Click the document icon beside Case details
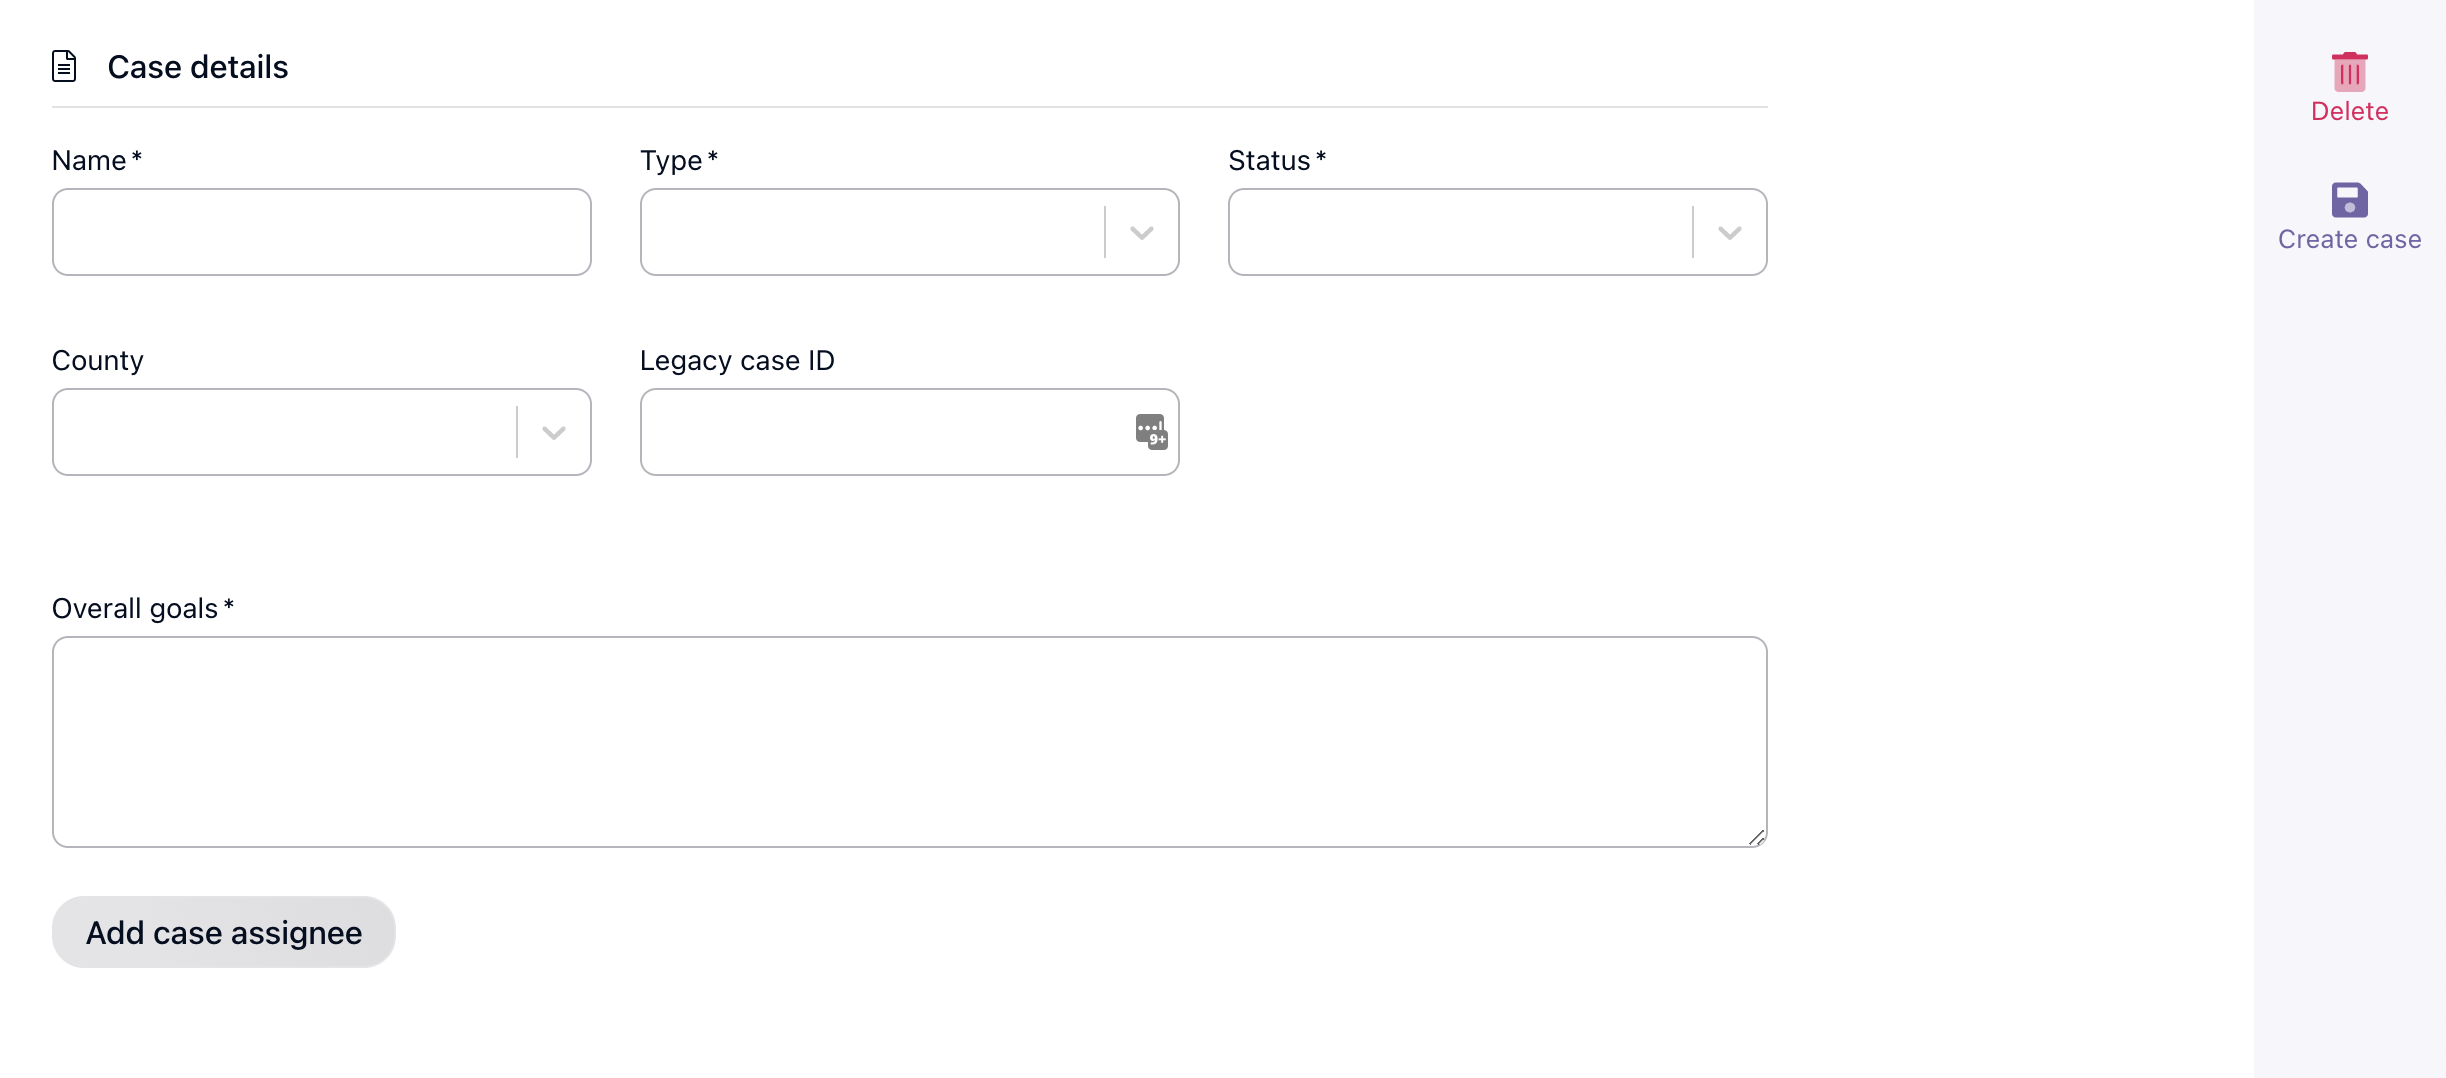The height and width of the screenshot is (1078, 2446). pyautogui.click(x=64, y=66)
